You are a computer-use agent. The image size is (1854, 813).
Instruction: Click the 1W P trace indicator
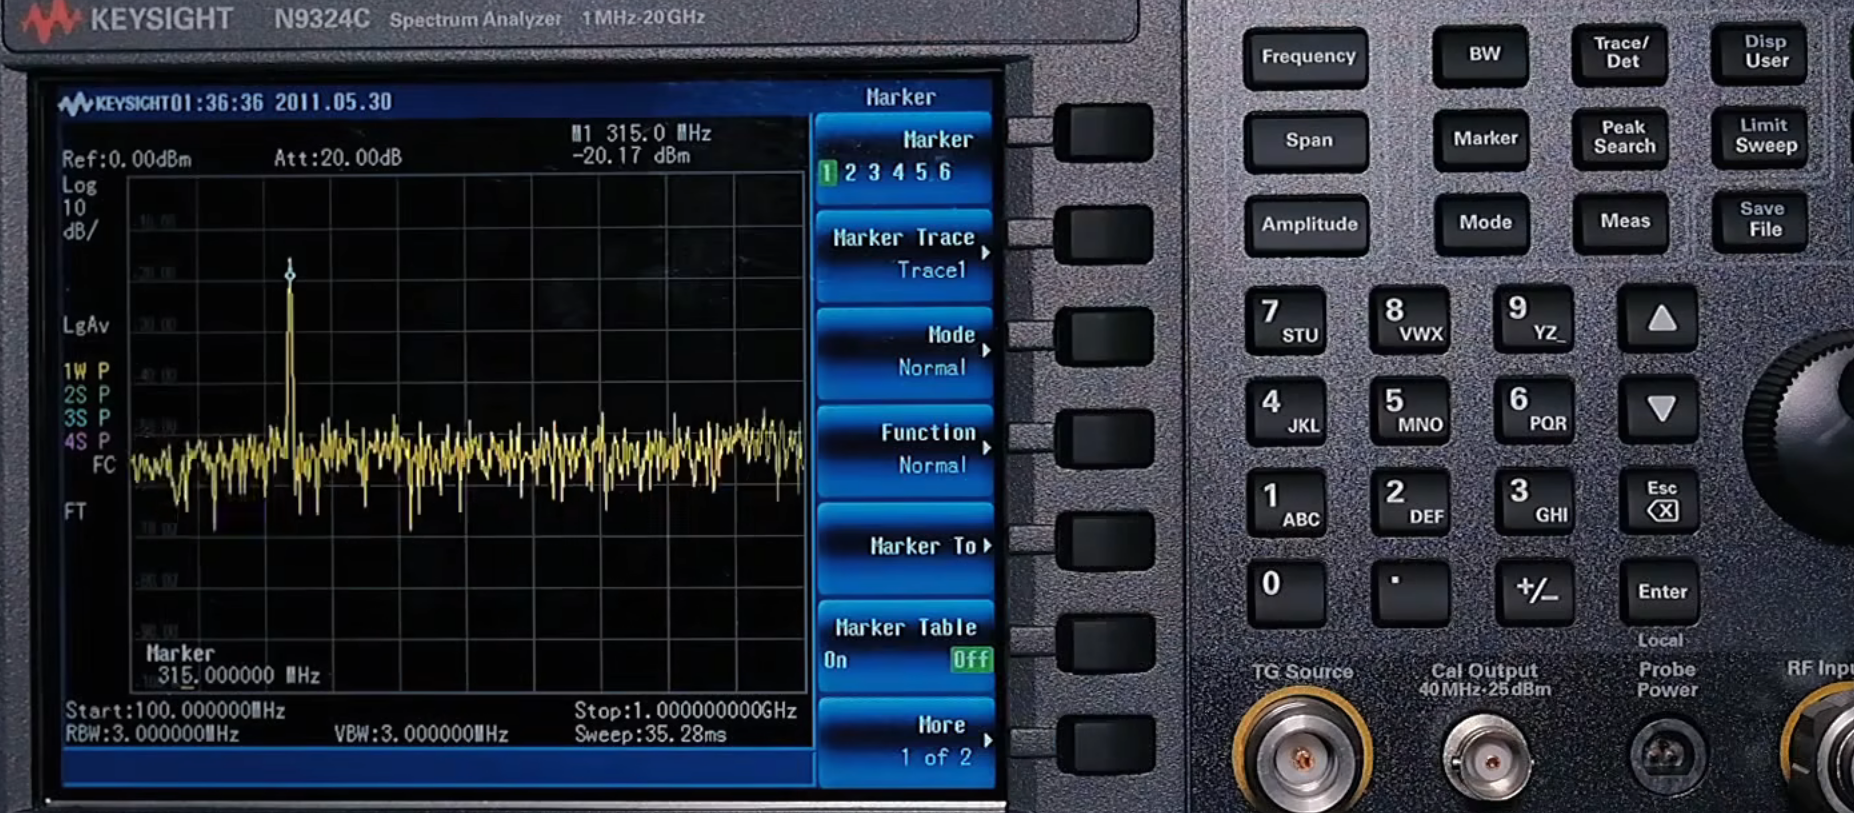[87, 371]
